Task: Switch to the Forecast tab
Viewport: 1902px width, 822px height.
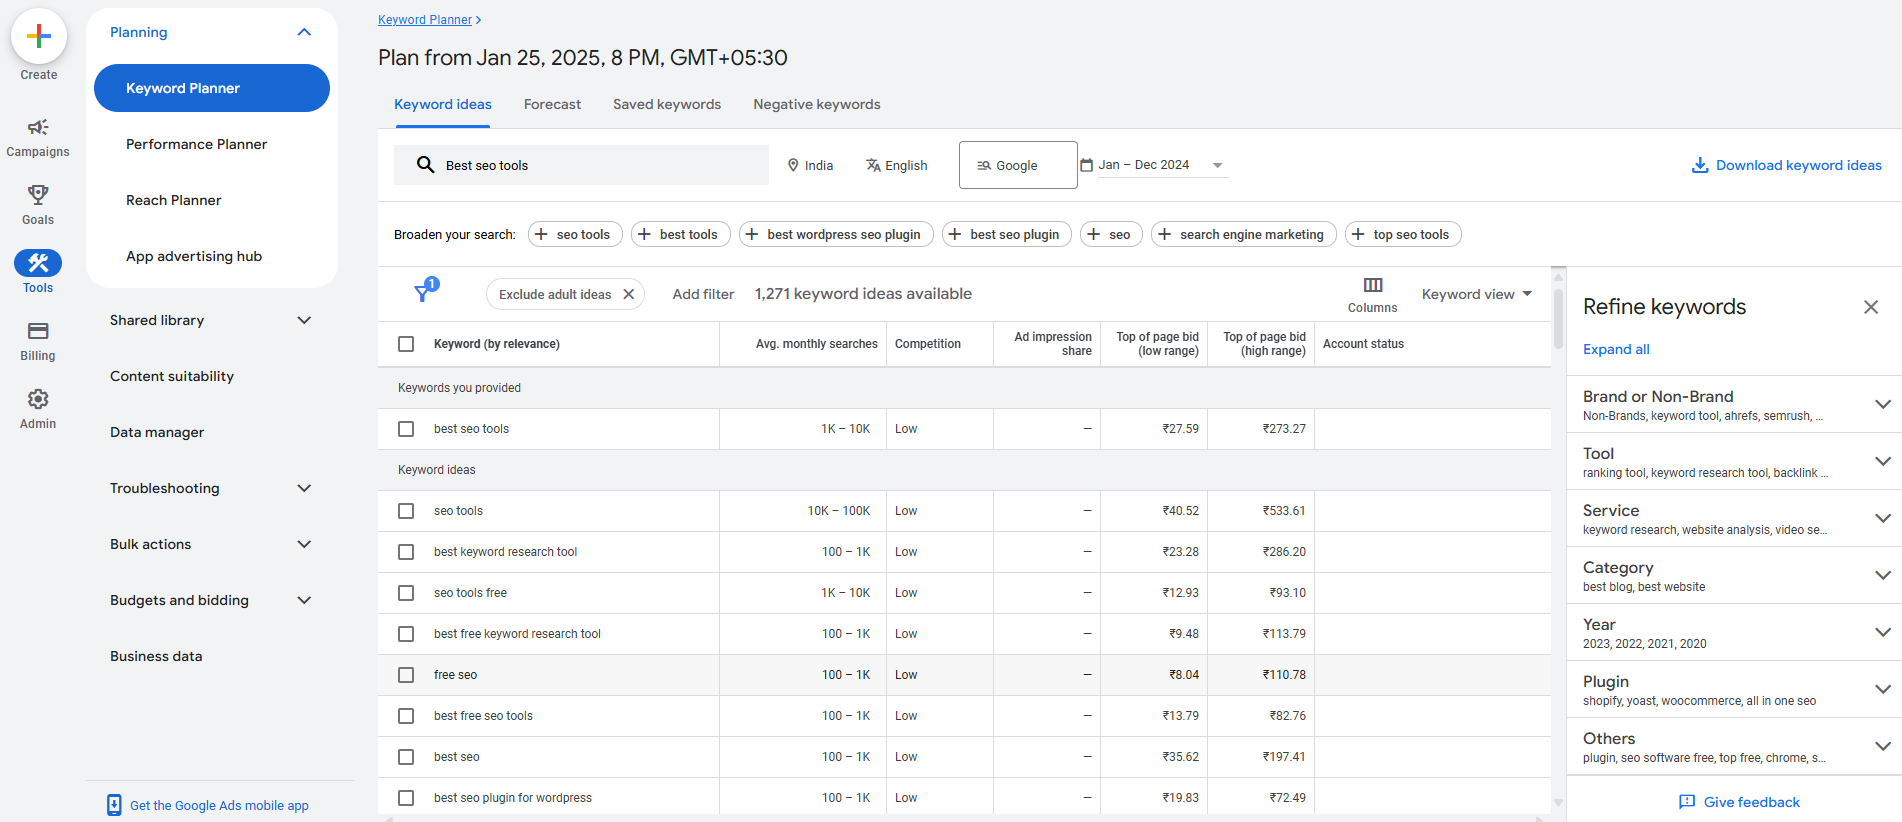Action: coord(552,104)
